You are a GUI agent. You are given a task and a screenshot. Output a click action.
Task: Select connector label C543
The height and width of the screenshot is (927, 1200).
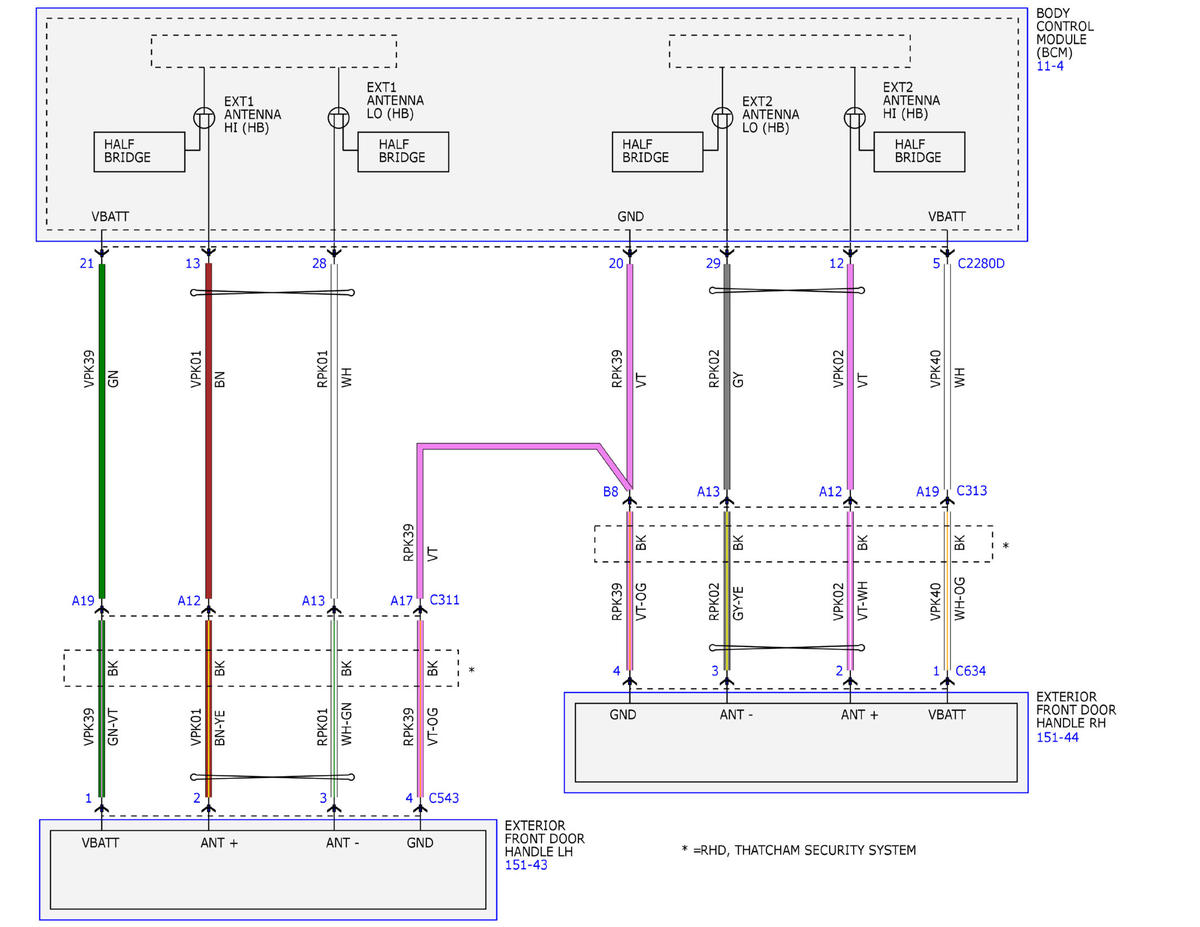coord(445,797)
